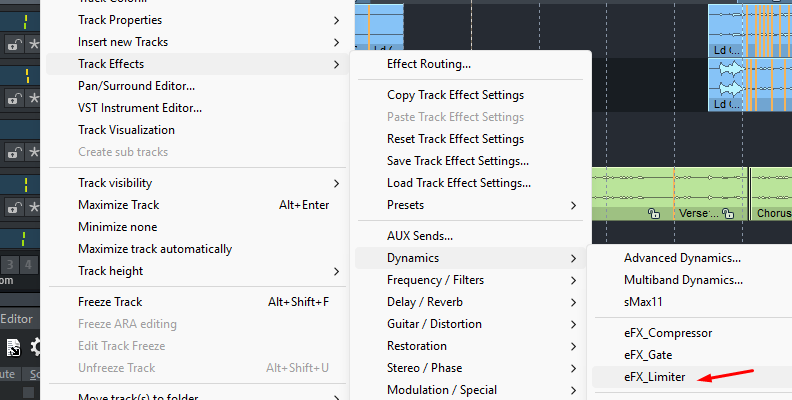
Task: Open the gear settings icon below Editor
Action: coord(36,347)
